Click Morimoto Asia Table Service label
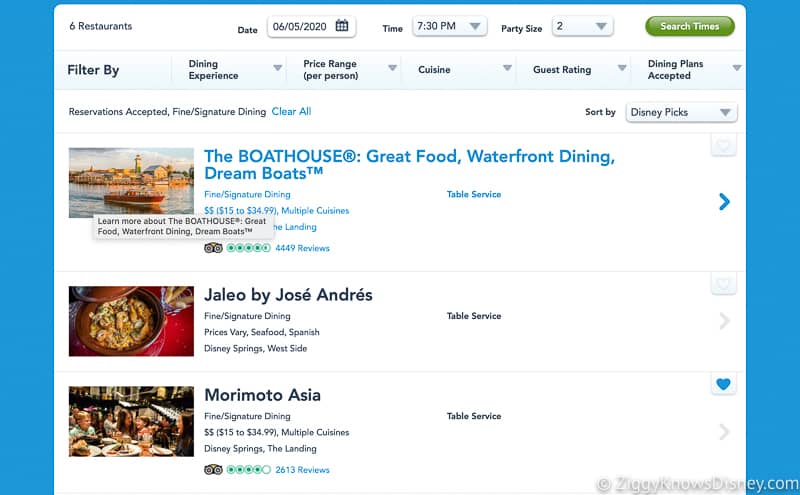This screenshot has height=495, width=800. pyautogui.click(x=474, y=416)
